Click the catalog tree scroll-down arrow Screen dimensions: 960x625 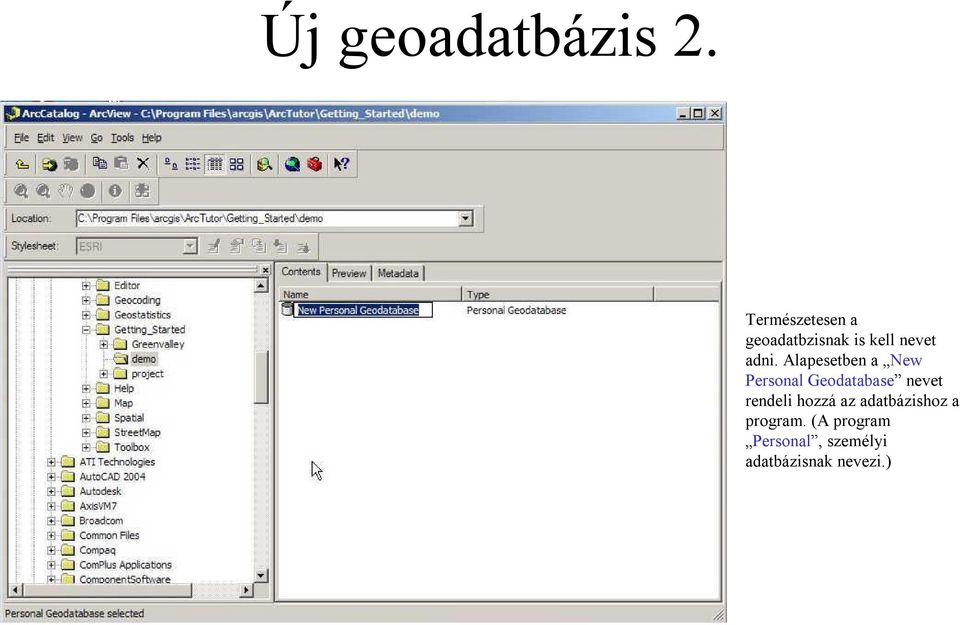[261, 575]
